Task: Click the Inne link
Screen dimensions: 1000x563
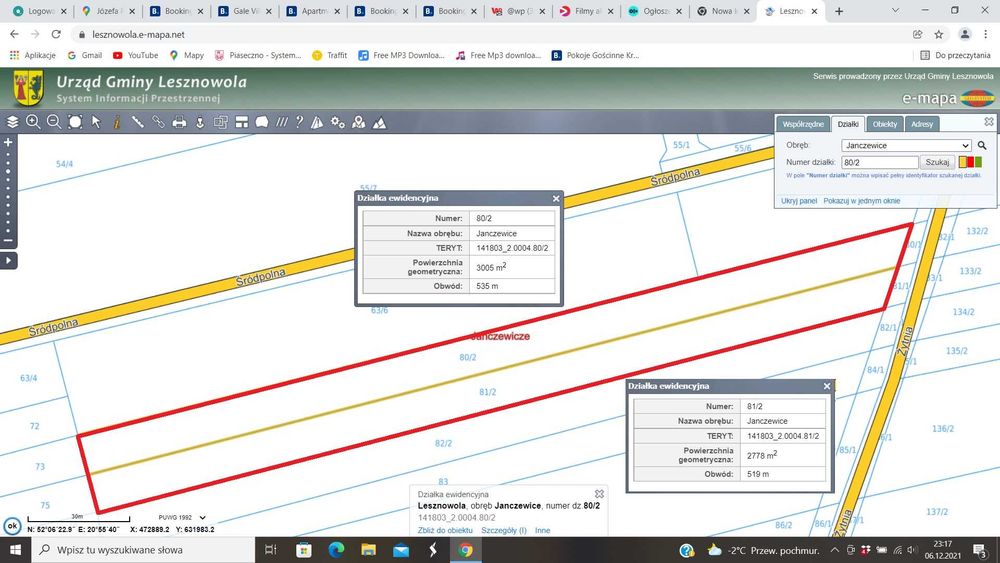Action: click(x=542, y=530)
